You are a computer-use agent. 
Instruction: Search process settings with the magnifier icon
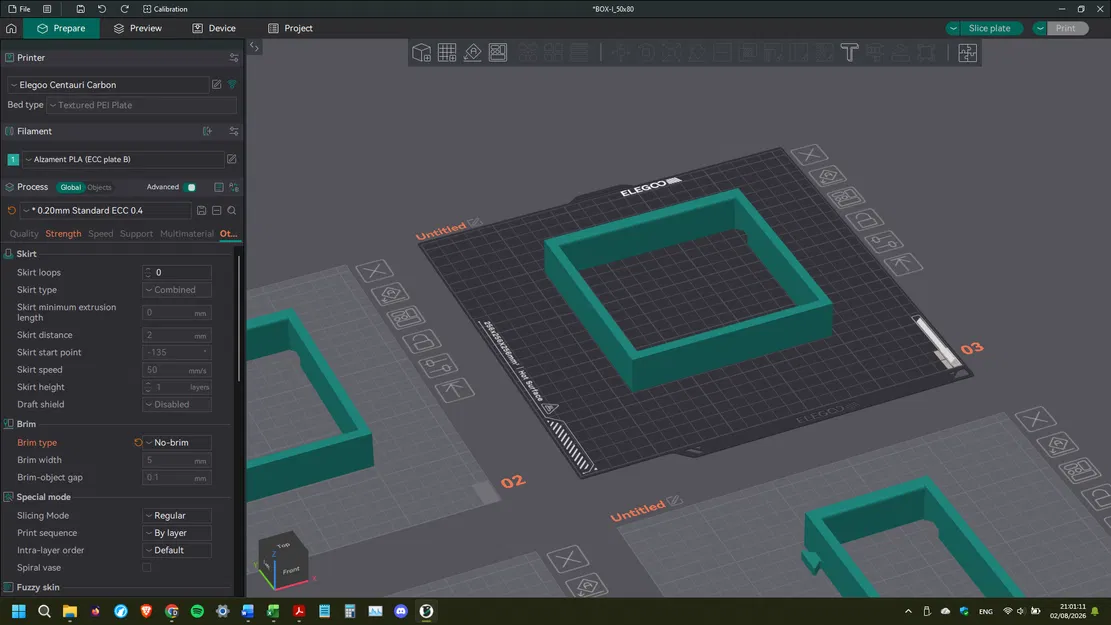232,210
